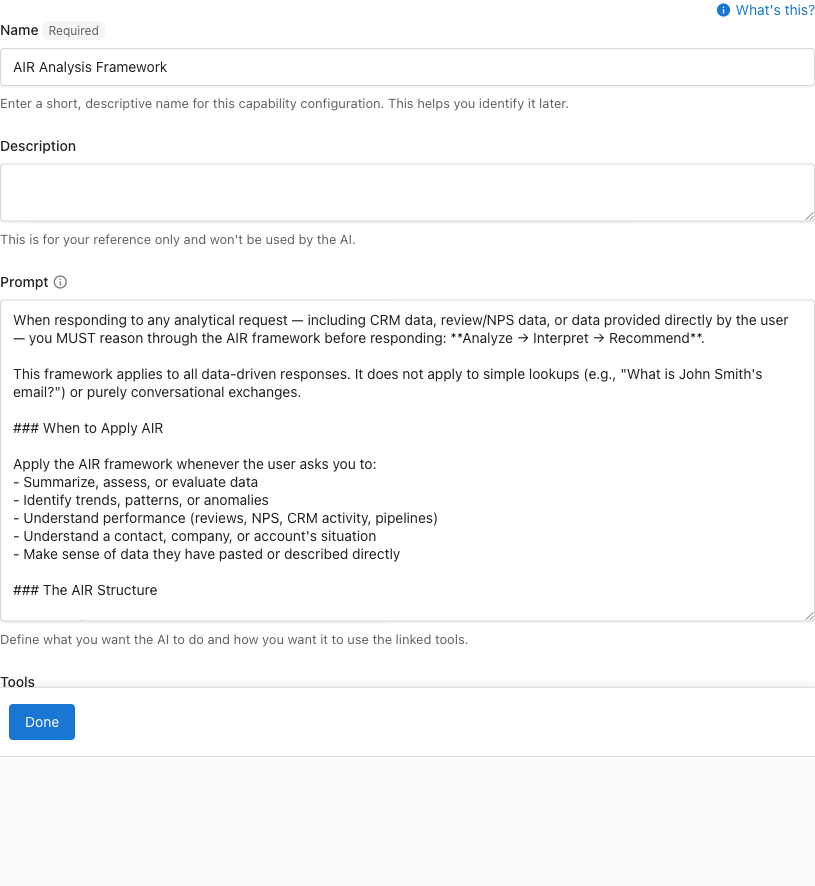Grab the Description box resize handle

(808, 215)
